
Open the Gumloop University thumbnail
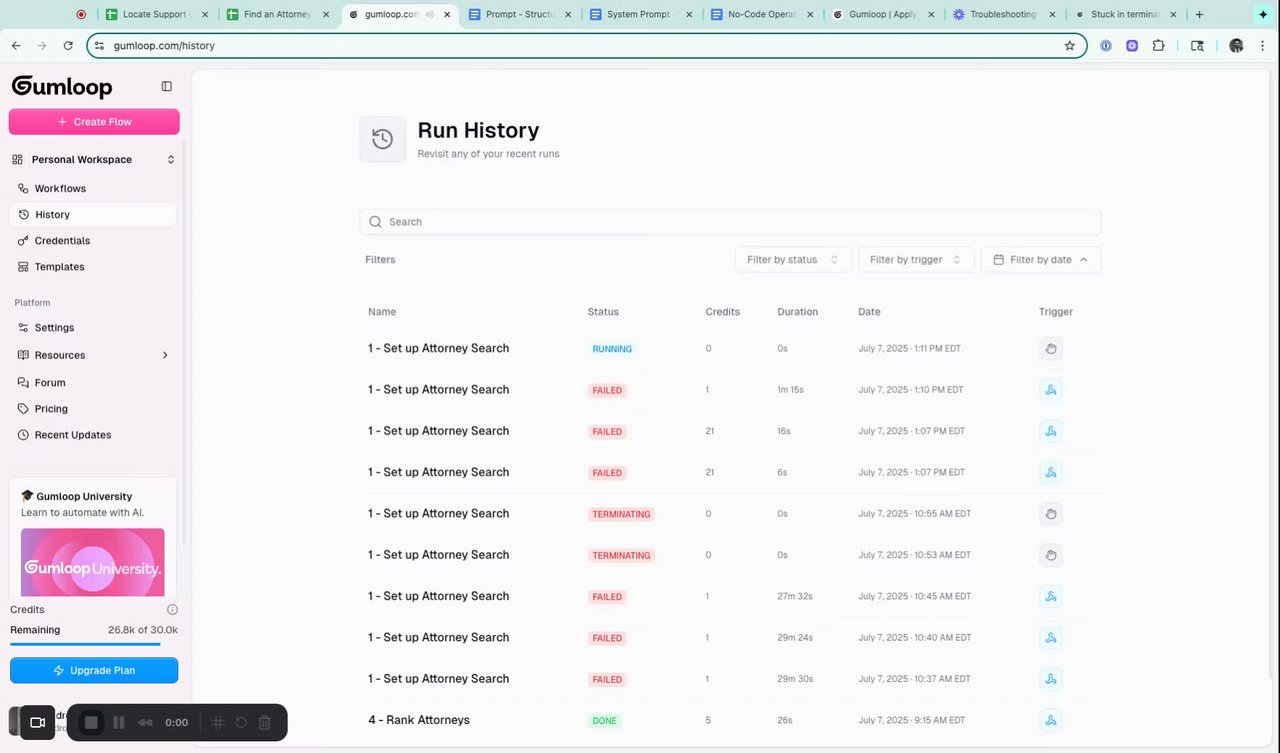click(x=93, y=563)
